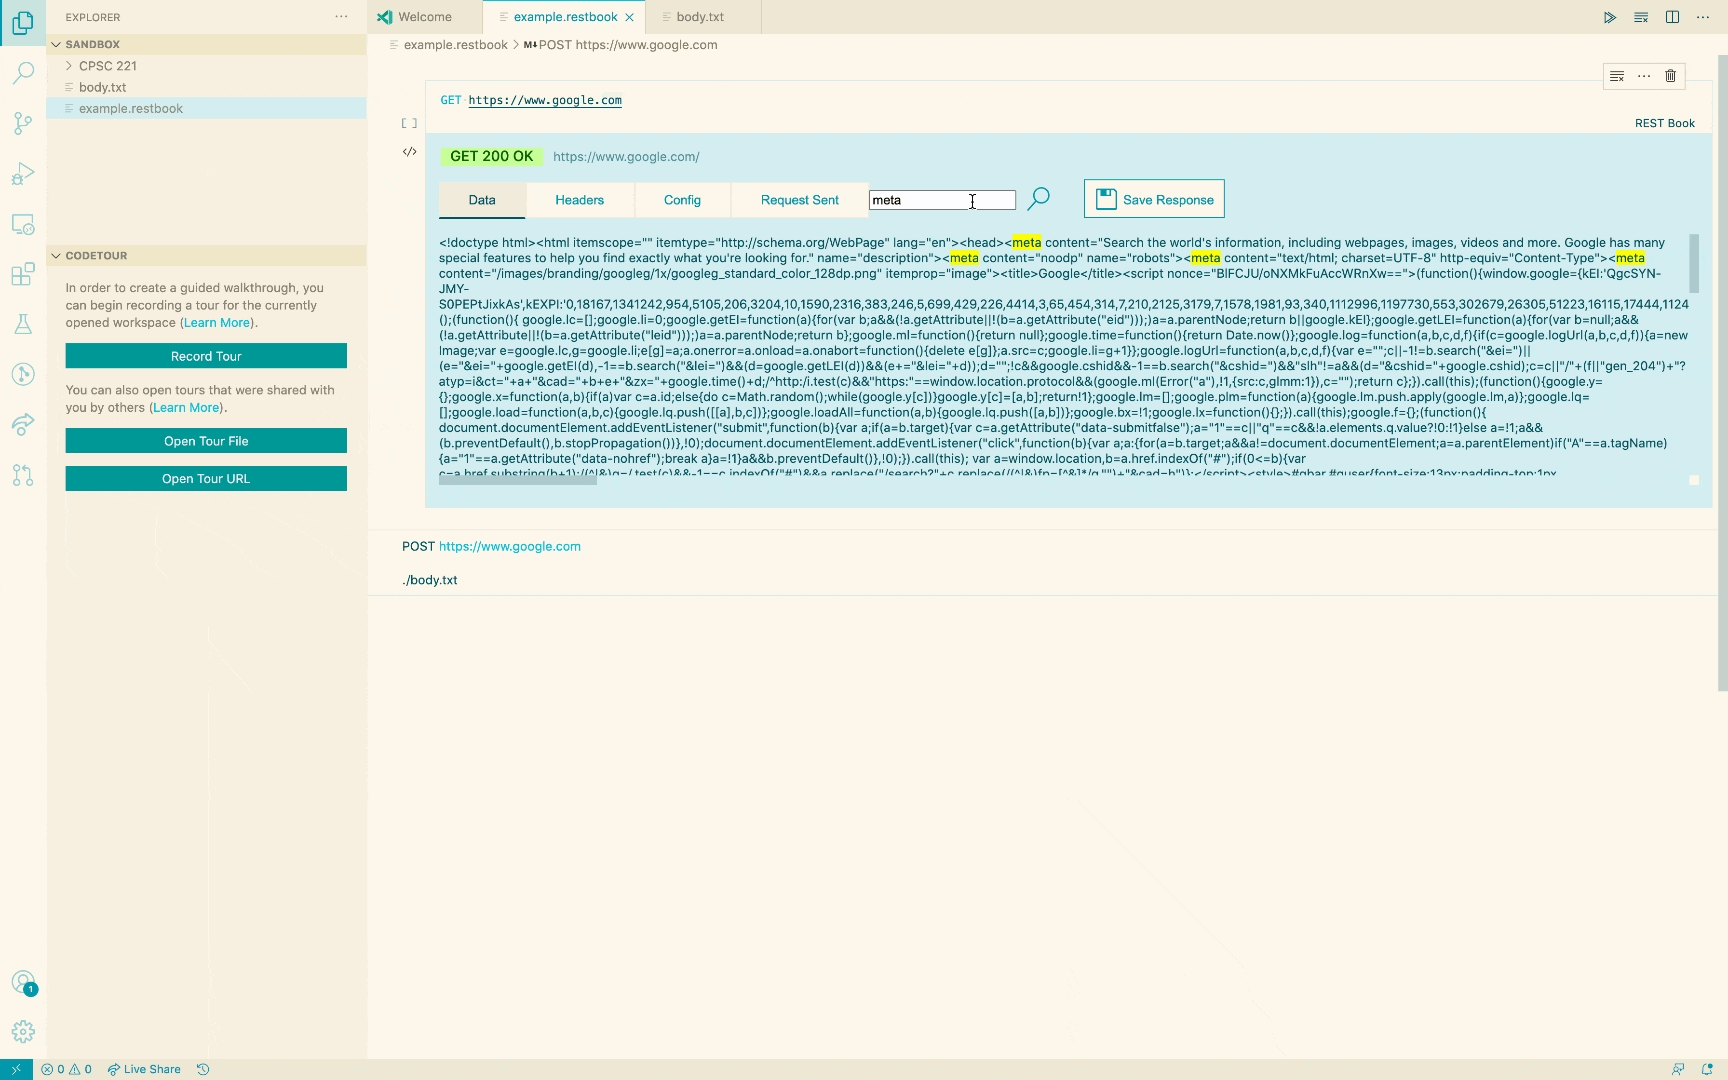Viewport: 1728px width, 1080px height.
Task: Select the Data response tab
Action: tap(482, 200)
